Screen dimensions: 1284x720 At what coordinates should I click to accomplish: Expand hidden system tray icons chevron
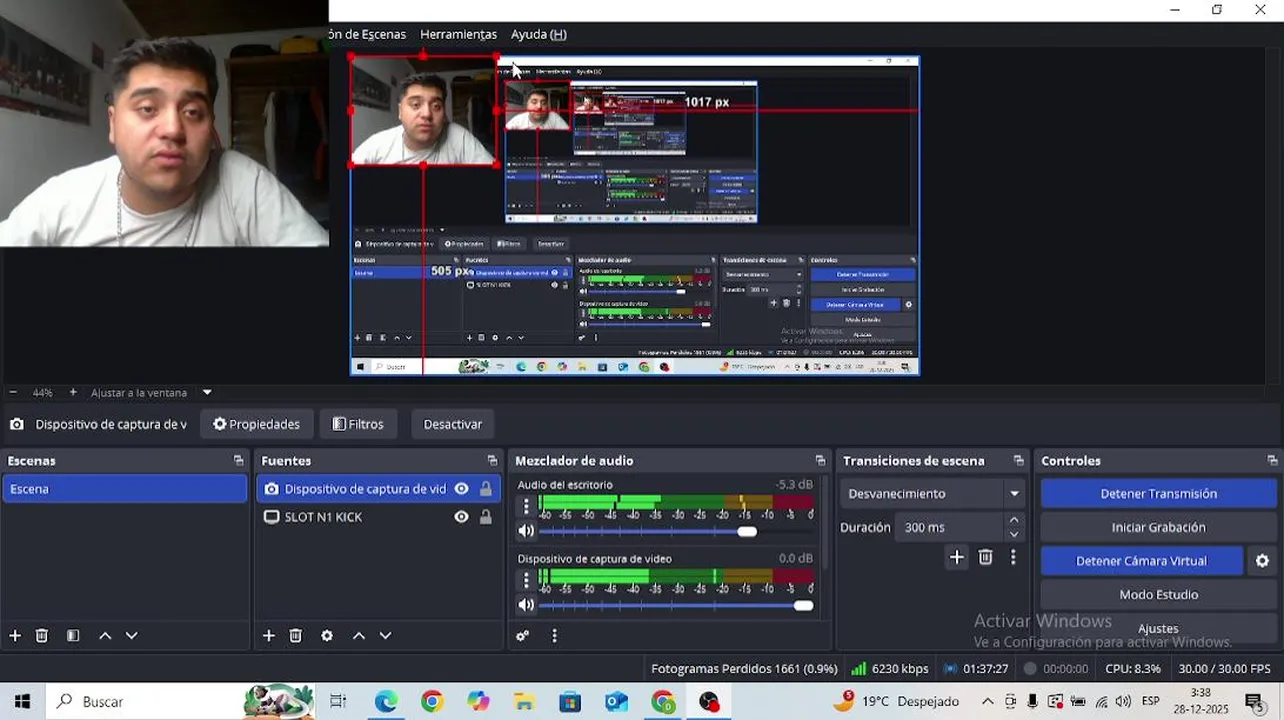(x=987, y=701)
